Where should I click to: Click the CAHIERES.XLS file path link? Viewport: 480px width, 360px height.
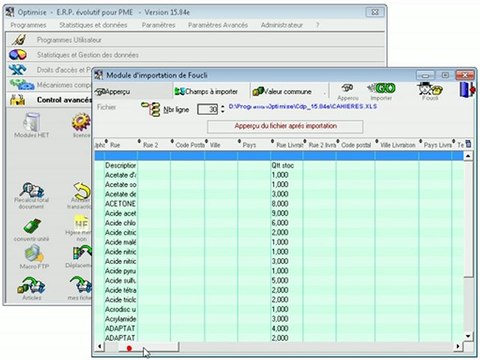click(x=303, y=107)
